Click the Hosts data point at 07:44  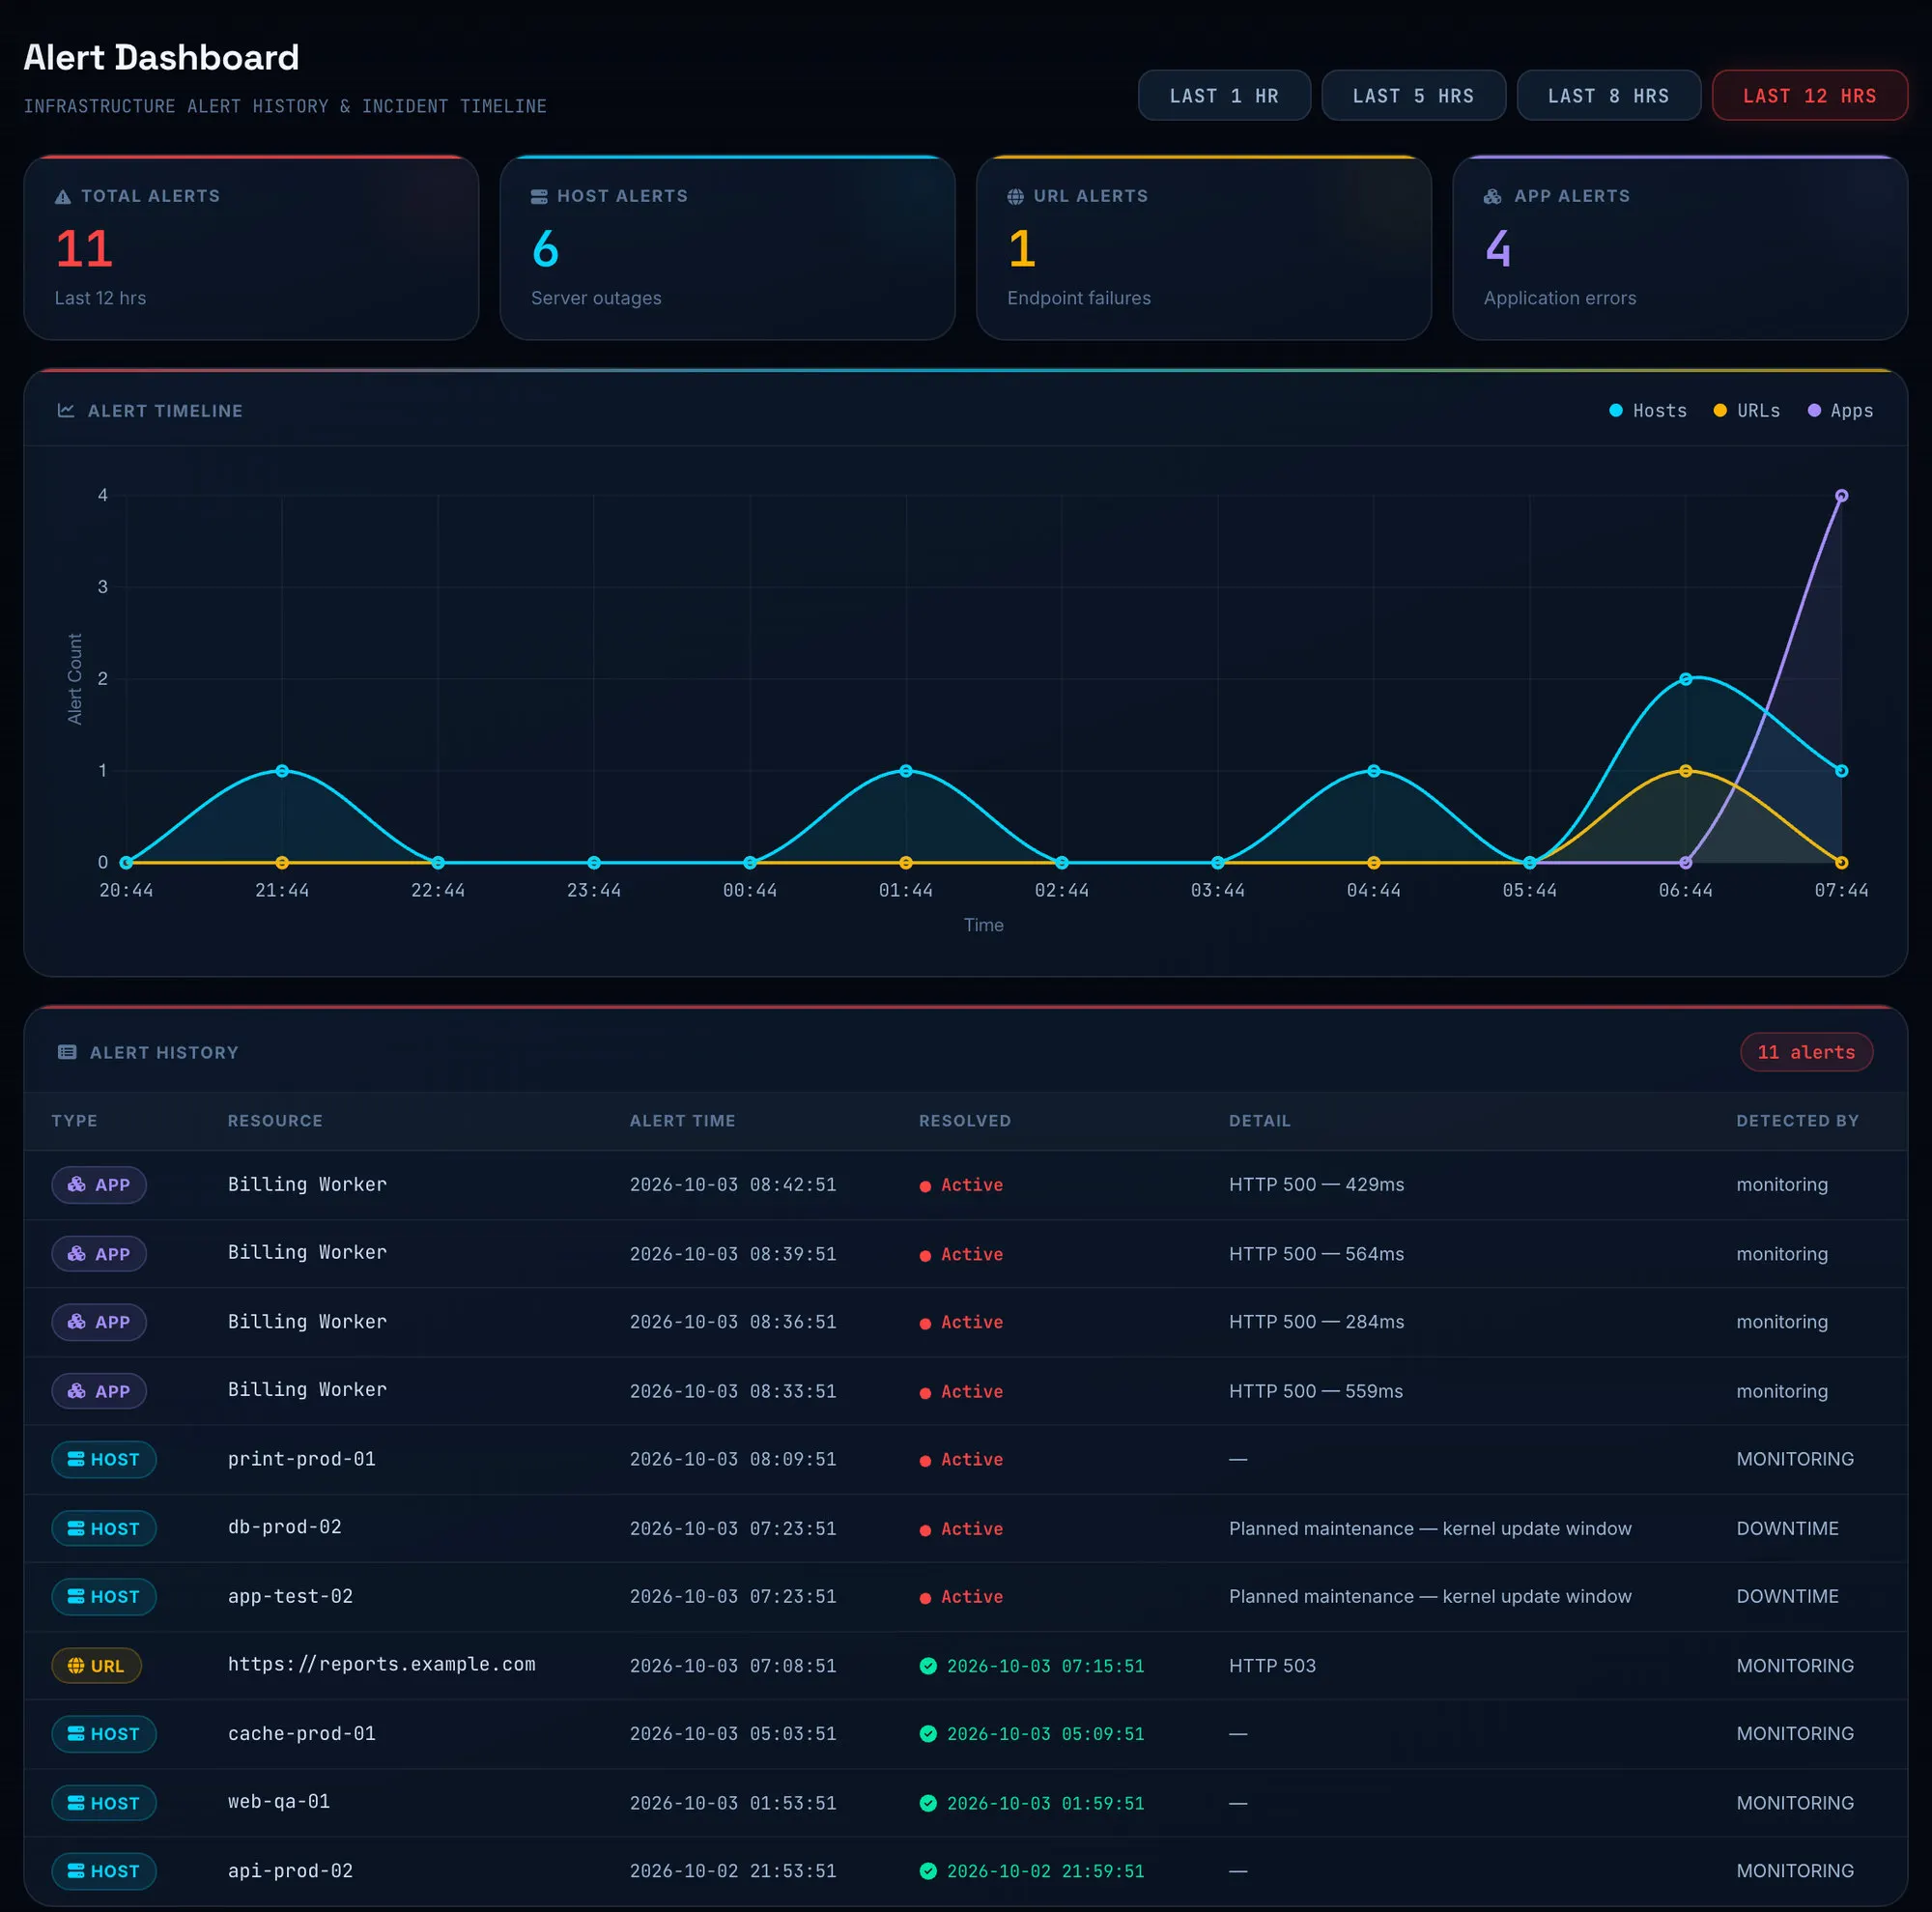[1841, 771]
